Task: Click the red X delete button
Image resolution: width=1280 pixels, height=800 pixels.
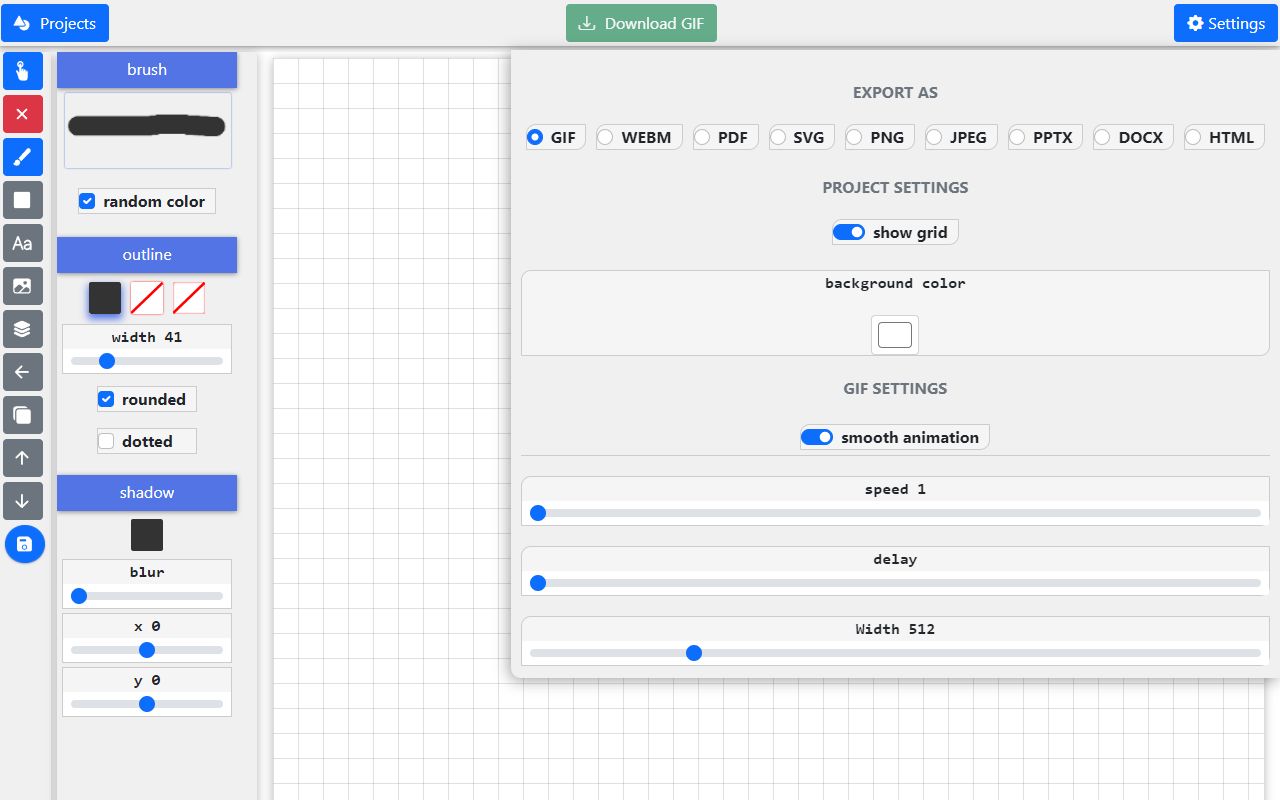Action: coord(22,114)
